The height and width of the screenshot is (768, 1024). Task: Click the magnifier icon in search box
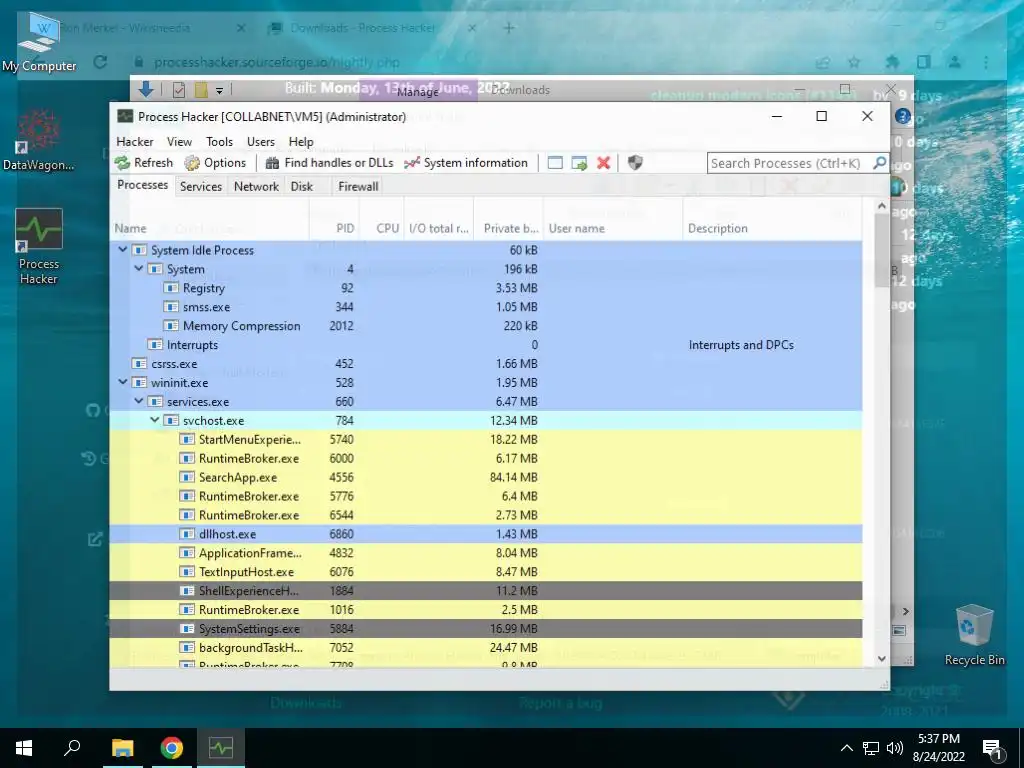click(879, 163)
